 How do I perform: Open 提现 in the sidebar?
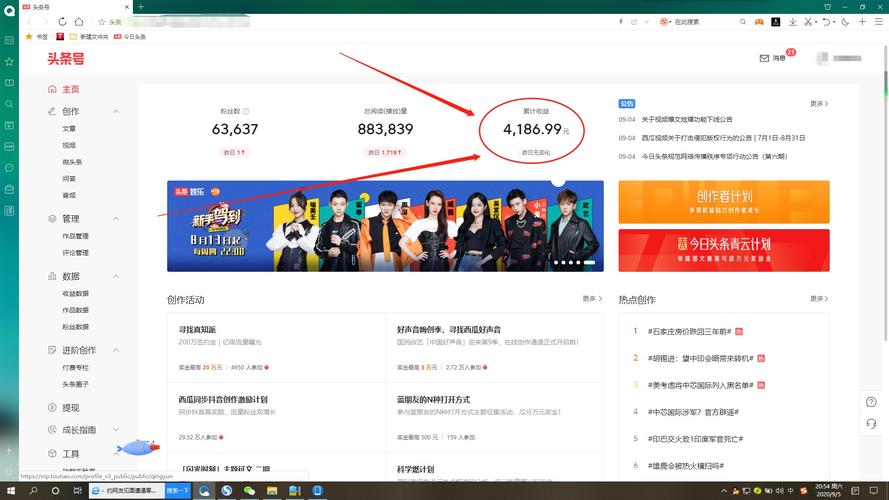pos(71,408)
